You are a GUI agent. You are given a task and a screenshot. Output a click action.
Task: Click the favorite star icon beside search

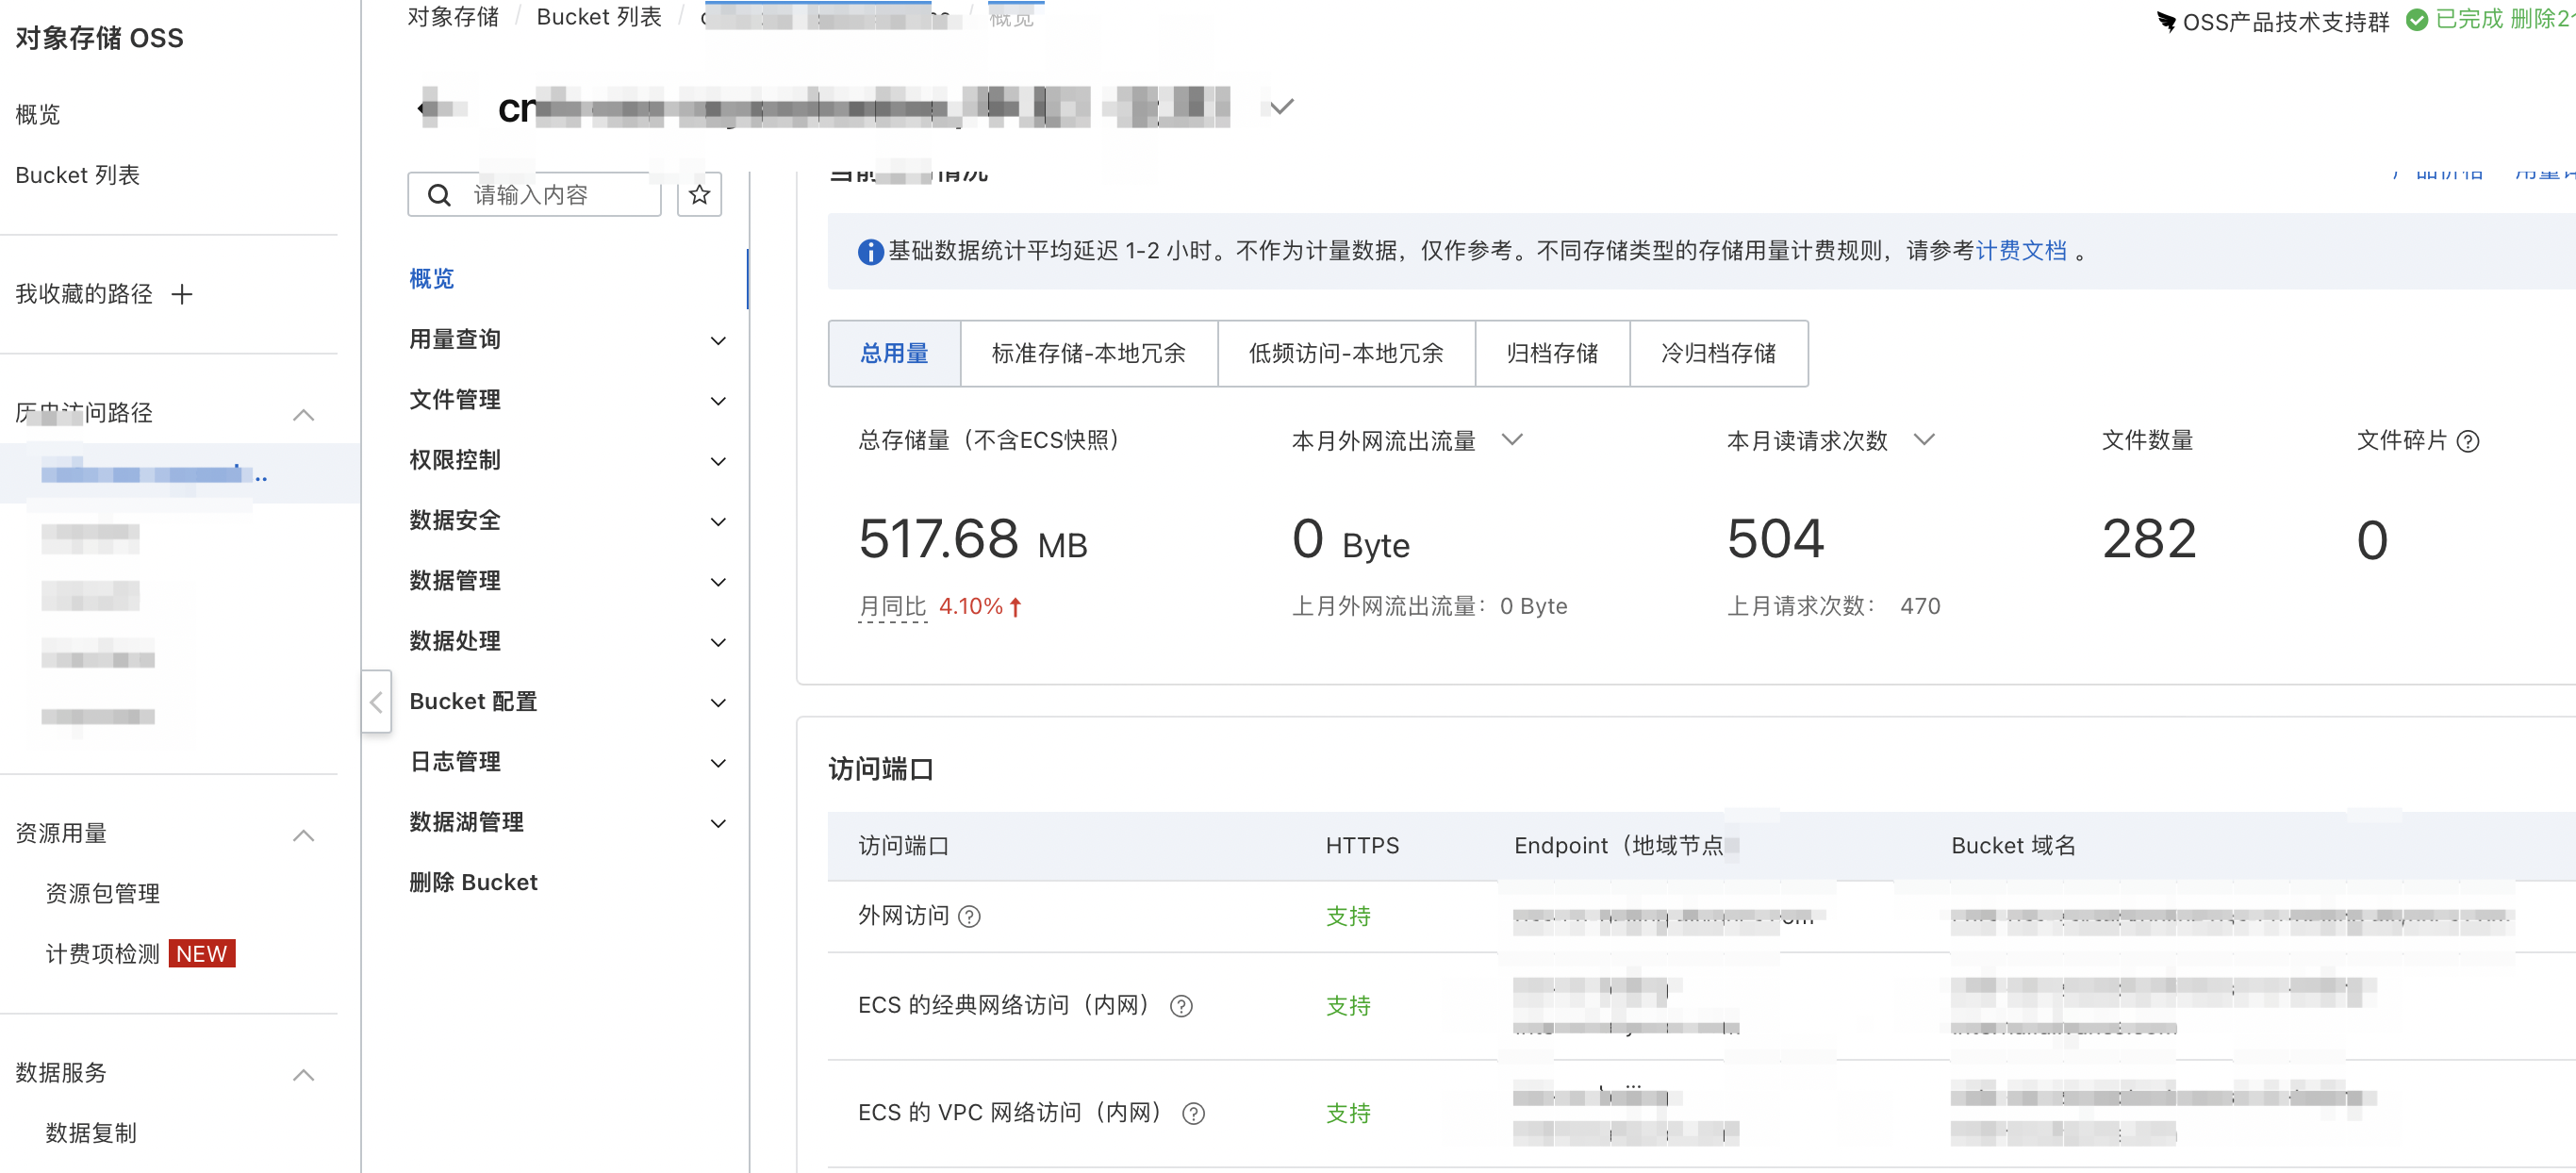pos(699,195)
